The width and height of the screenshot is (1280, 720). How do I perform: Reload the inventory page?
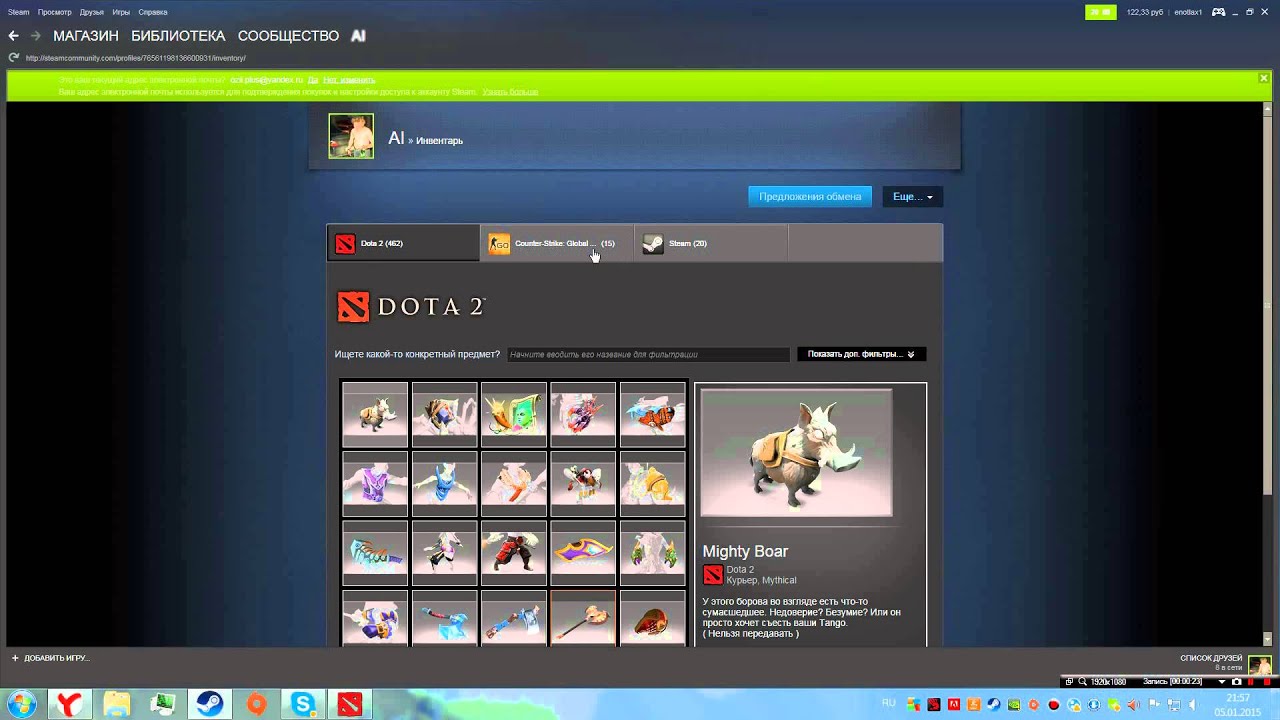[x=13, y=58]
